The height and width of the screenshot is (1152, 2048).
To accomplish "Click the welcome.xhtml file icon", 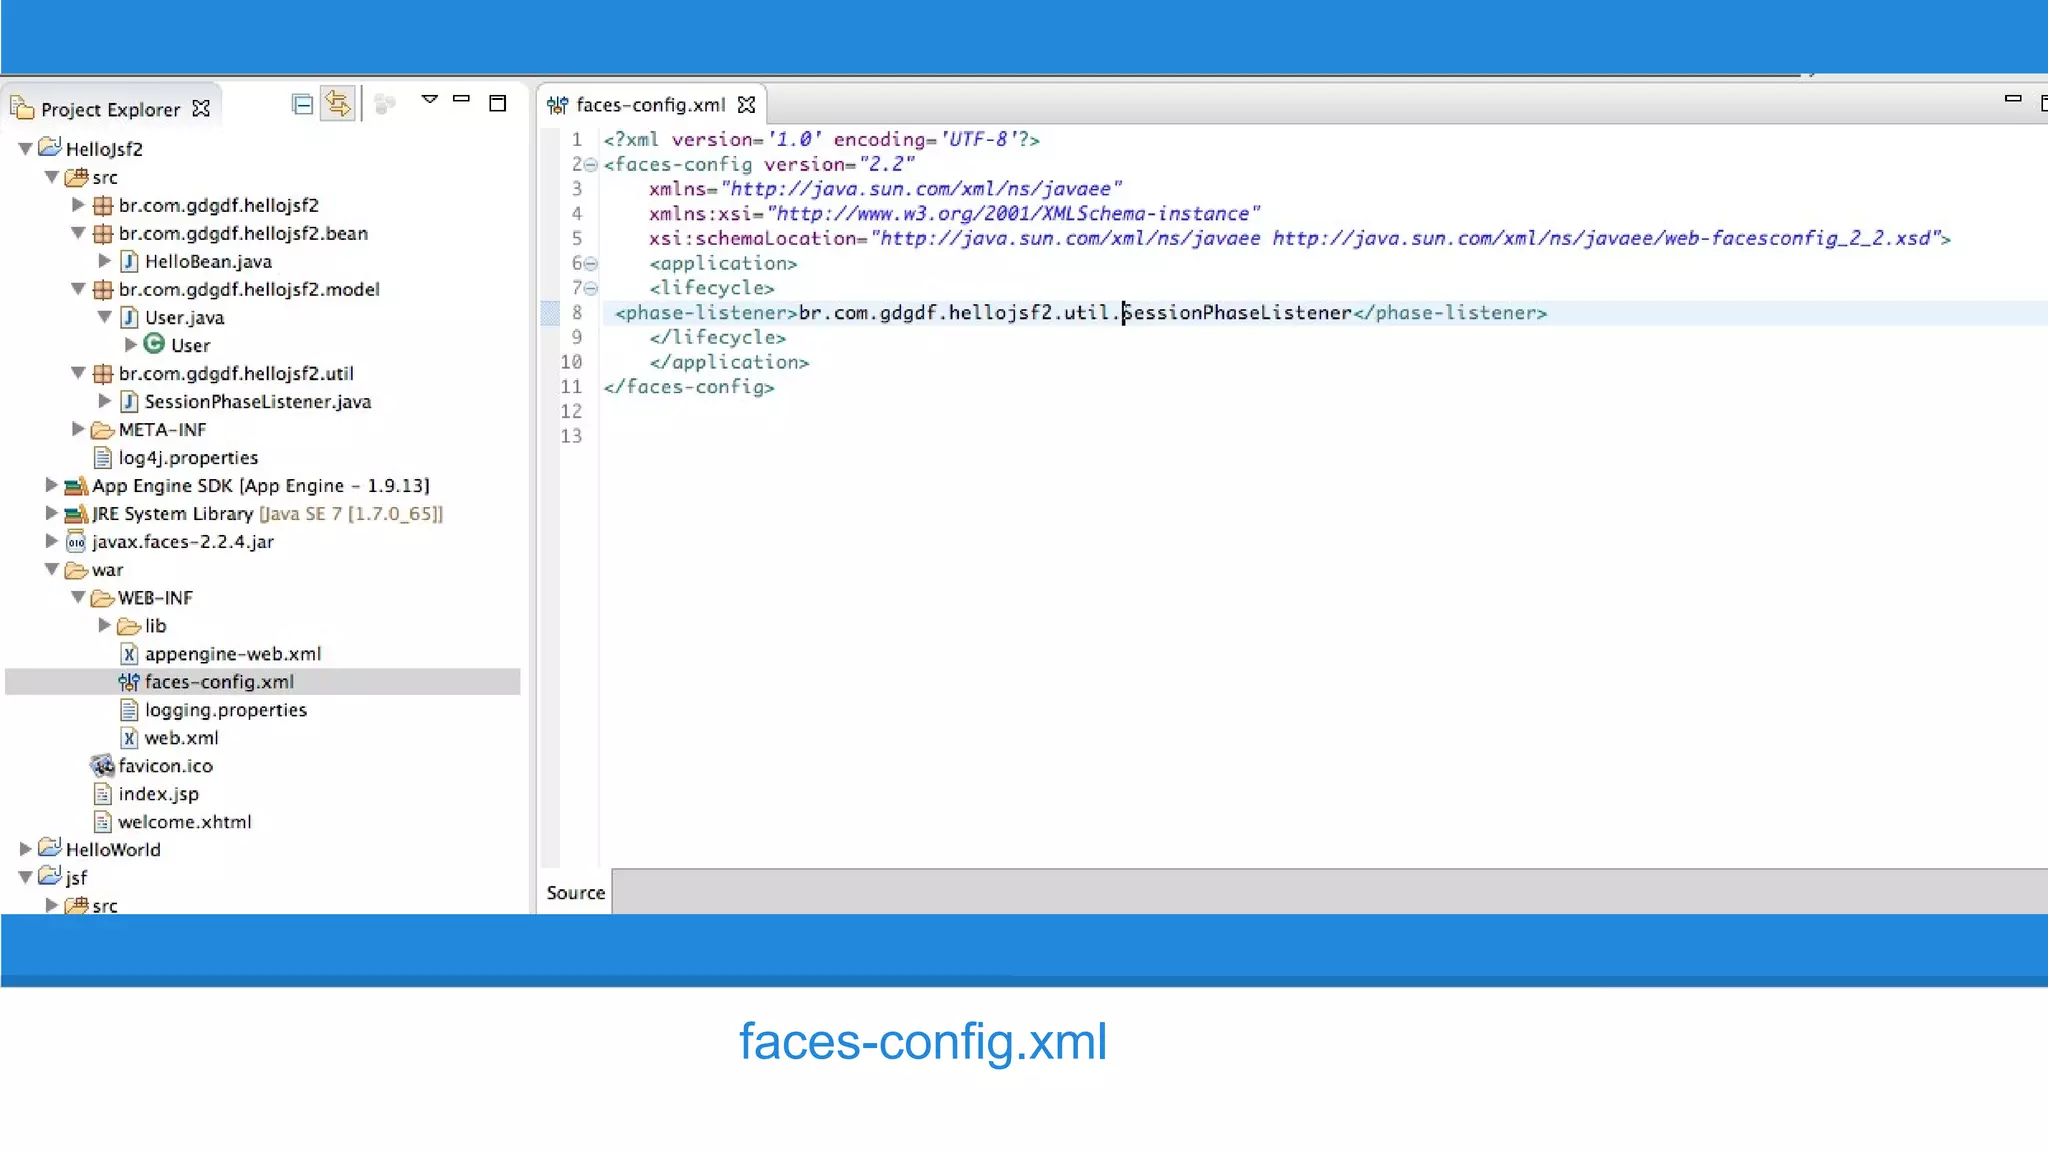I will [x=102, y=821].
